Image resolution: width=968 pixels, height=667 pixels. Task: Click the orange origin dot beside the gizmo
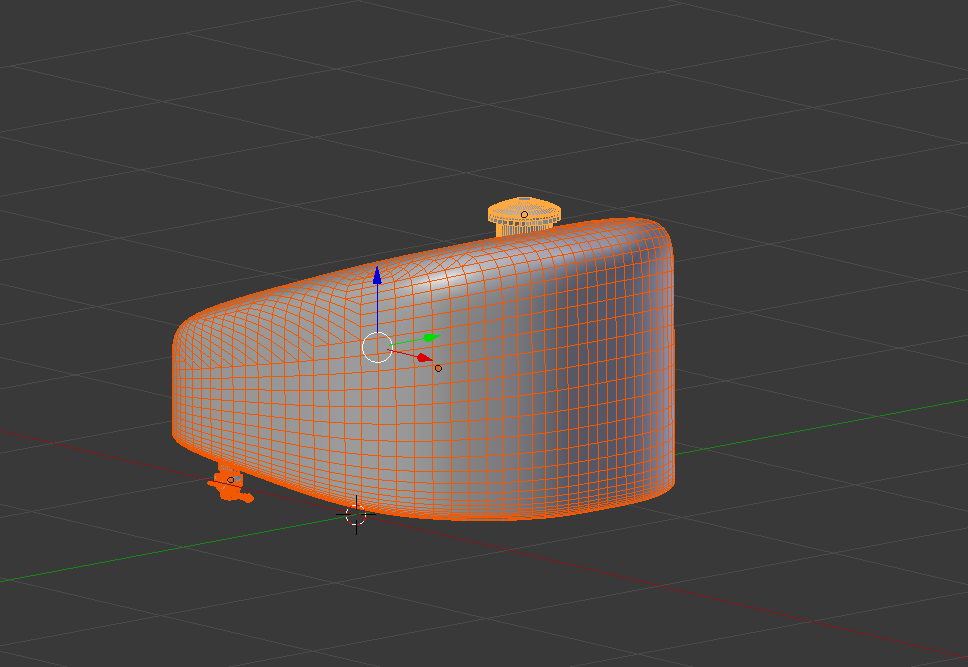[x=438, y=367]
